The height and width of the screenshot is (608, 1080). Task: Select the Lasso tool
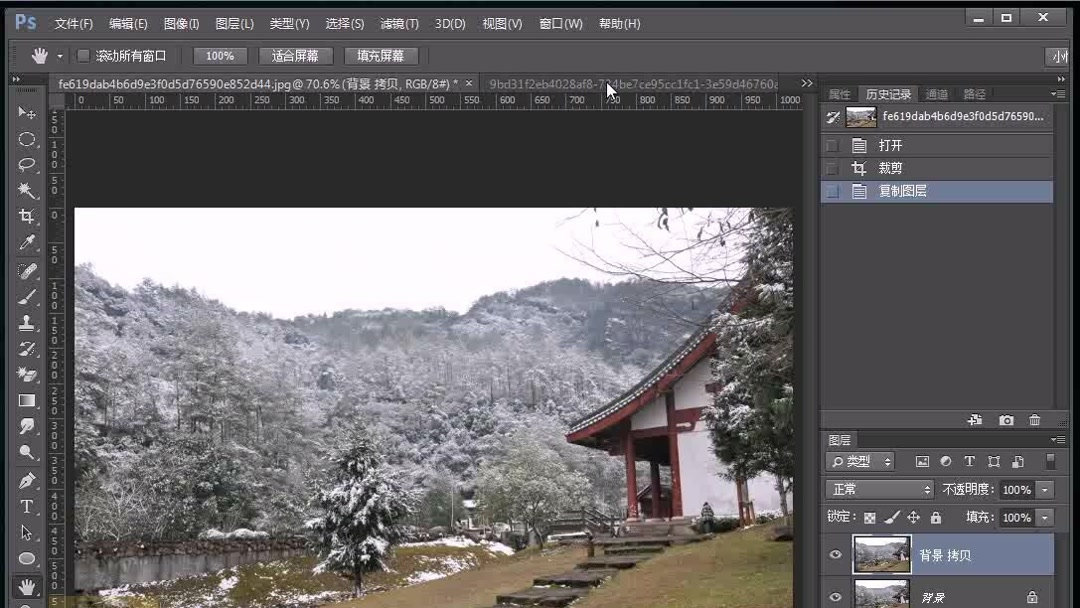pyautogui.click(x=27, y=165)
